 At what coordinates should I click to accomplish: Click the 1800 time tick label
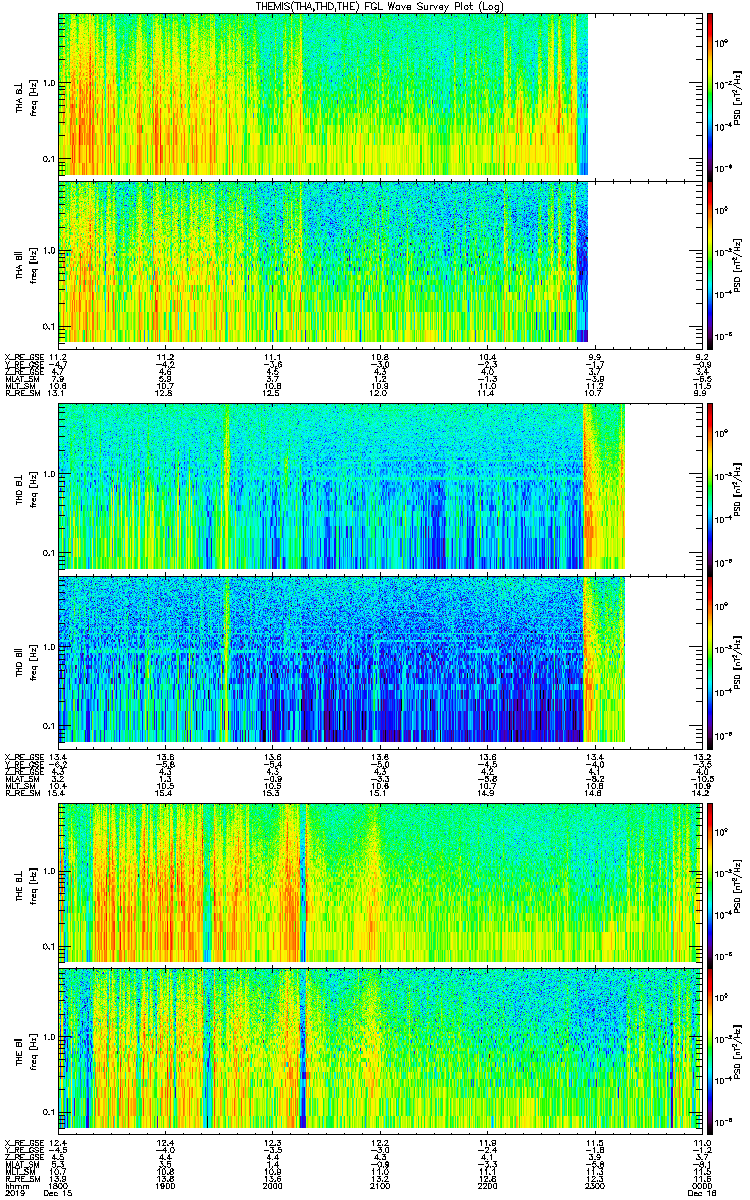point(58,1185)
